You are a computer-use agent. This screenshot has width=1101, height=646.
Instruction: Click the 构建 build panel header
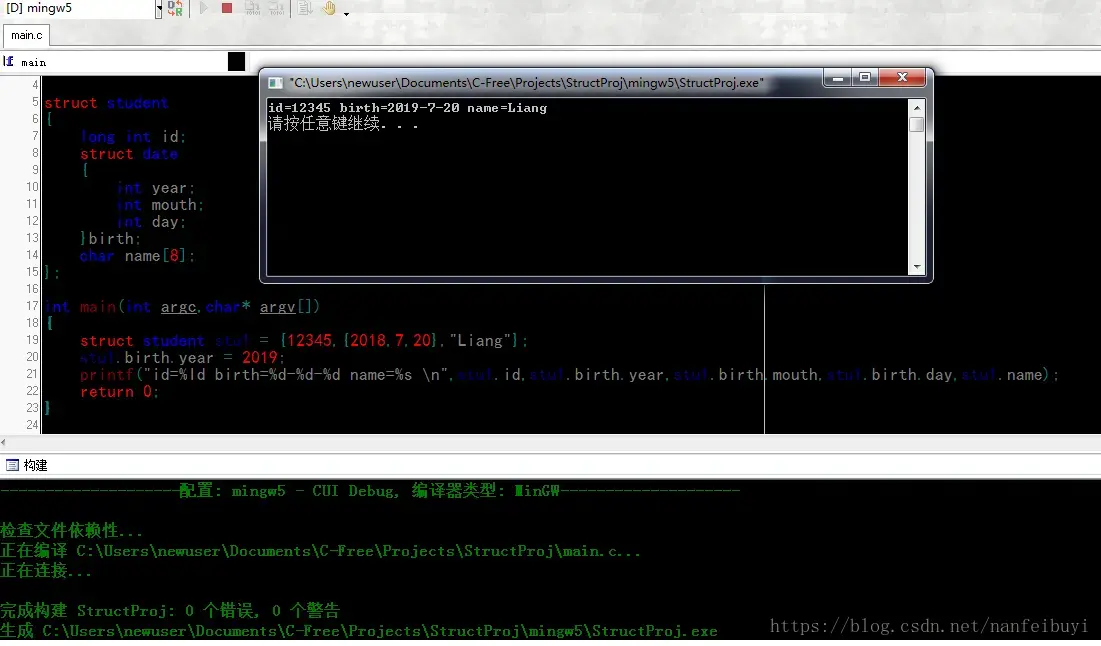coord(35,465)
